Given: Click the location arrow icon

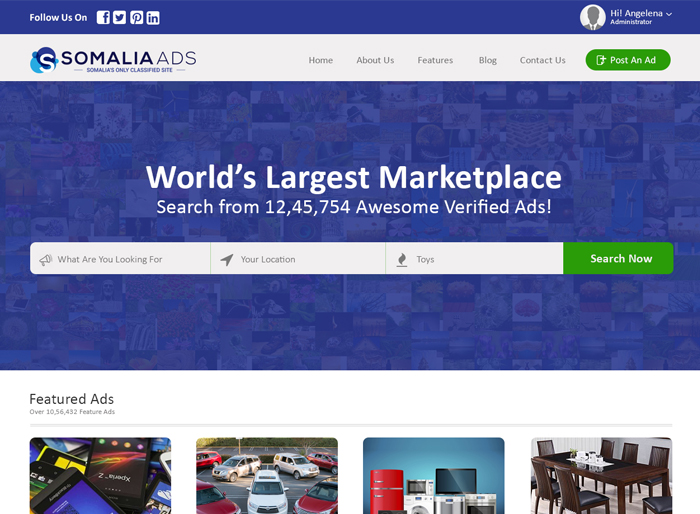Looking at the screenshot, I should [227, 260].
